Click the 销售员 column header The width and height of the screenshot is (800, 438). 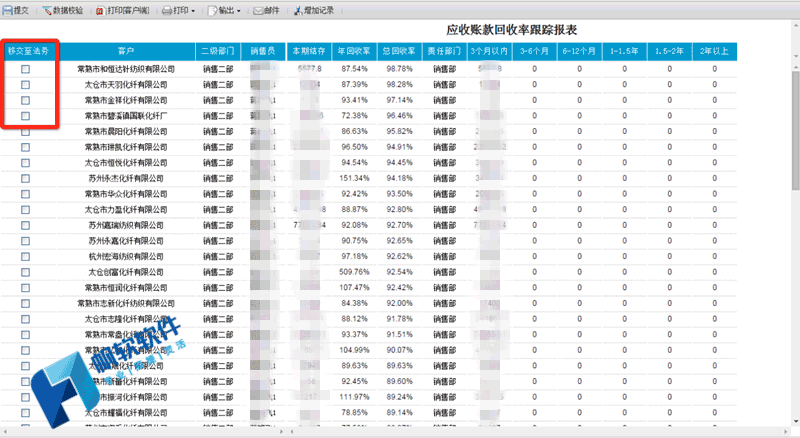click(263, 51)
